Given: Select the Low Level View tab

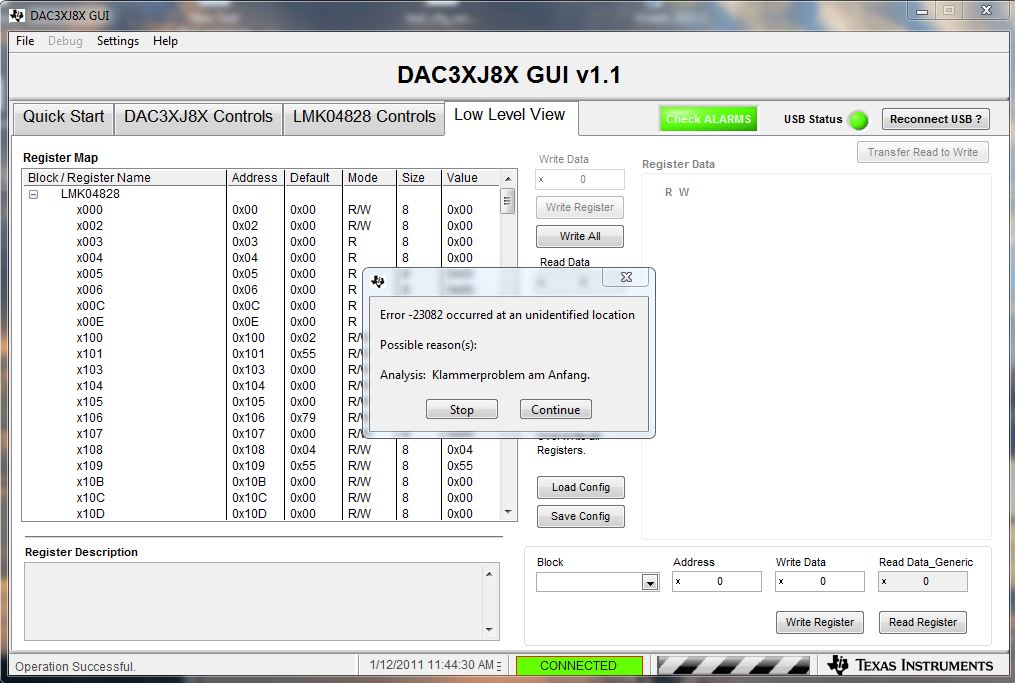Looking at the screenshot, I should click(x=509, y=115).
